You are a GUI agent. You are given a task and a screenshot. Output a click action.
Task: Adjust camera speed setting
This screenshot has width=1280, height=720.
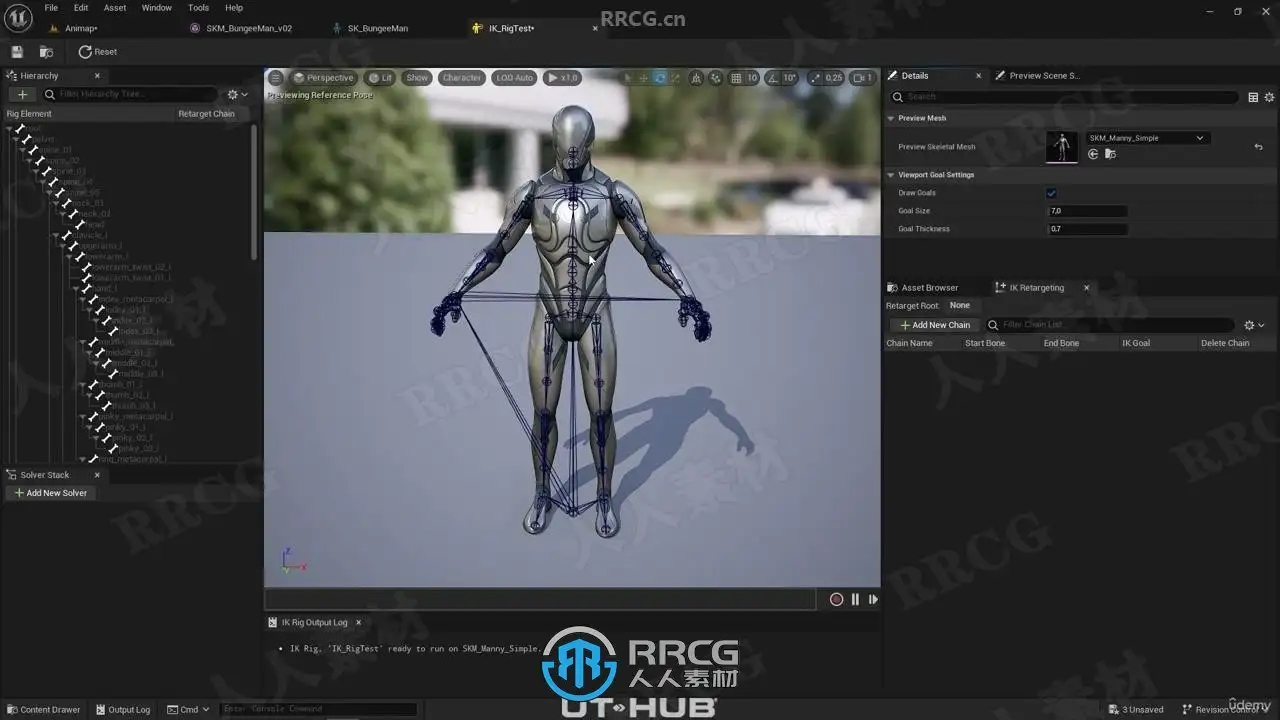click(x=863, y=78)
